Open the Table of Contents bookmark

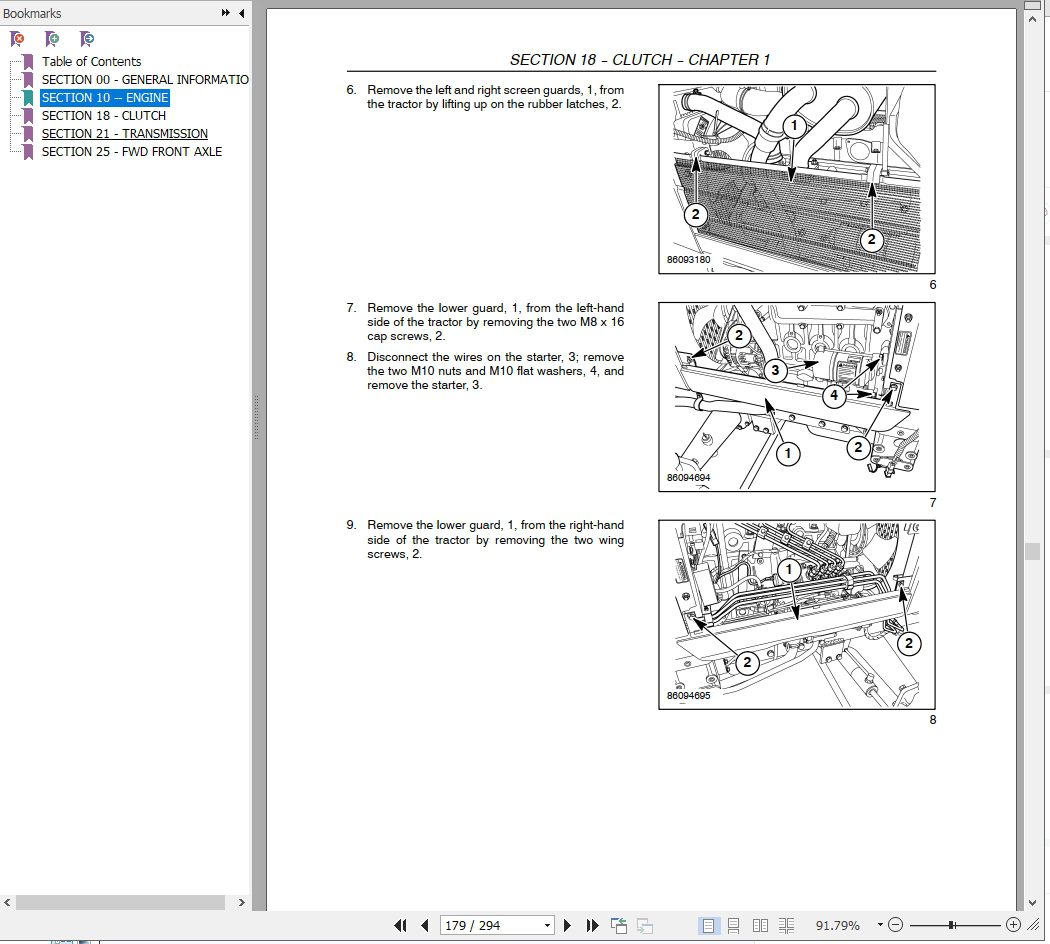pyautogui.click(x=92, y=61)
